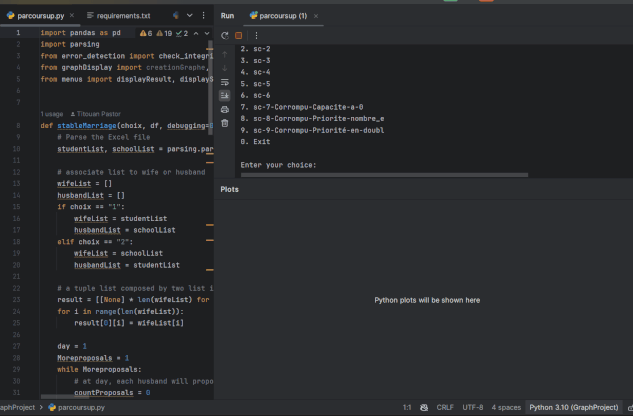This screenshot has height=416, width=633.
Task: Open CRLF line separator selector
Action: point(446,408)
